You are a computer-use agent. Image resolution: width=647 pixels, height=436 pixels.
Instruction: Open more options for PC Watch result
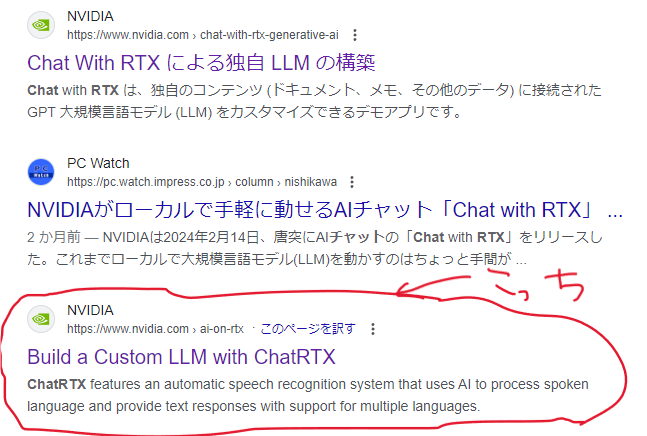(x=352, y=182)
